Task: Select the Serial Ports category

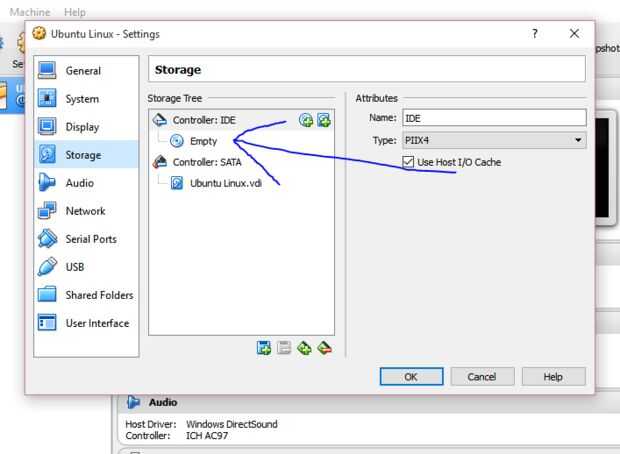Action: [86, 239]
